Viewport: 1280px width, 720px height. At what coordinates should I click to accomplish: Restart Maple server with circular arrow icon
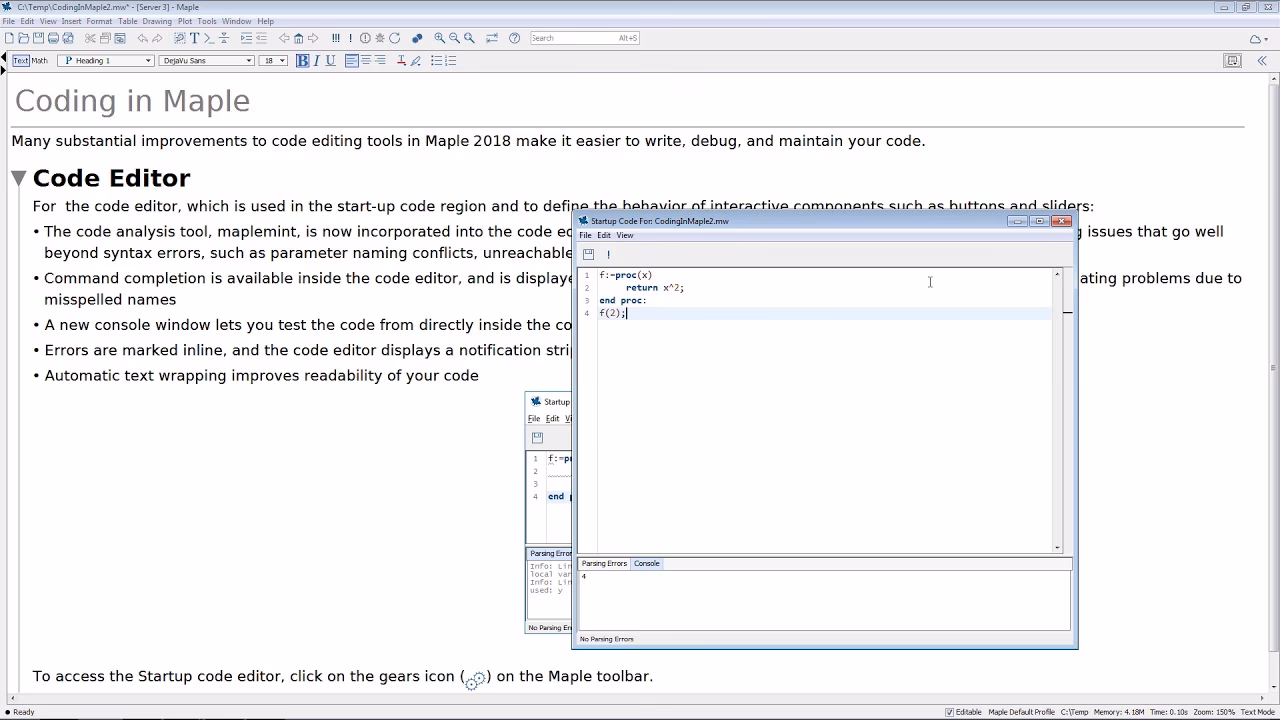click(395, 38)
